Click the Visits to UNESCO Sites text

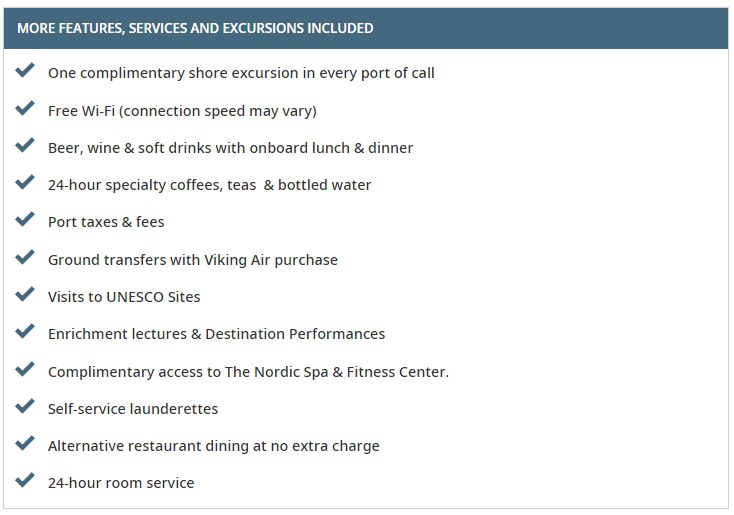click(x=124, y=297)
